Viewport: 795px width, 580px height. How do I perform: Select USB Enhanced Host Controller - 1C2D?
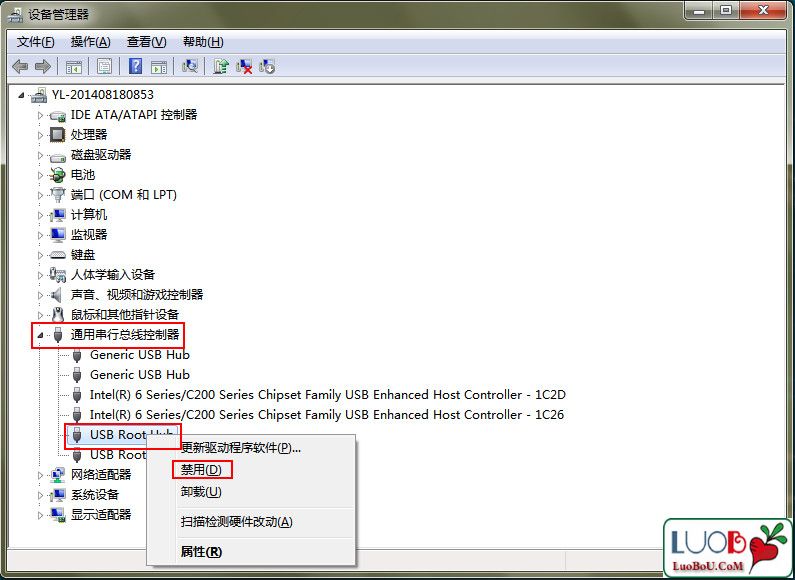327,394
